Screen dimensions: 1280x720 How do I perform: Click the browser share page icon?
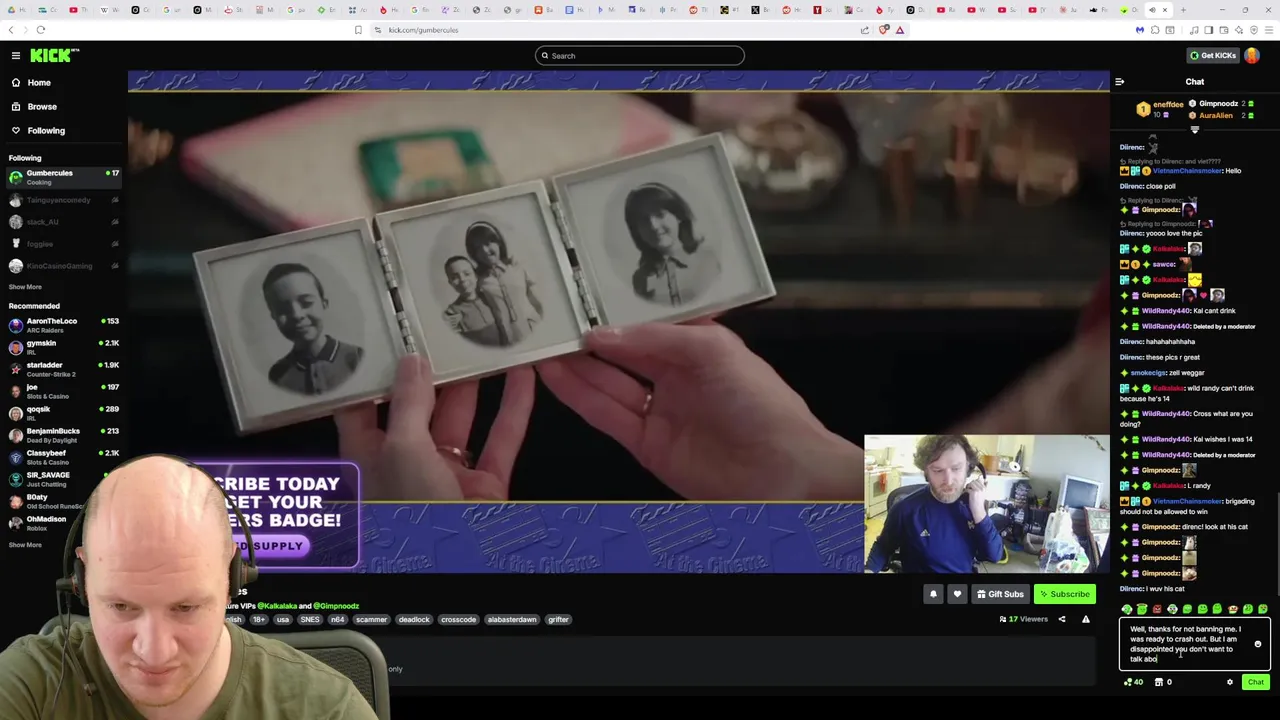click(x=865, y=30)
